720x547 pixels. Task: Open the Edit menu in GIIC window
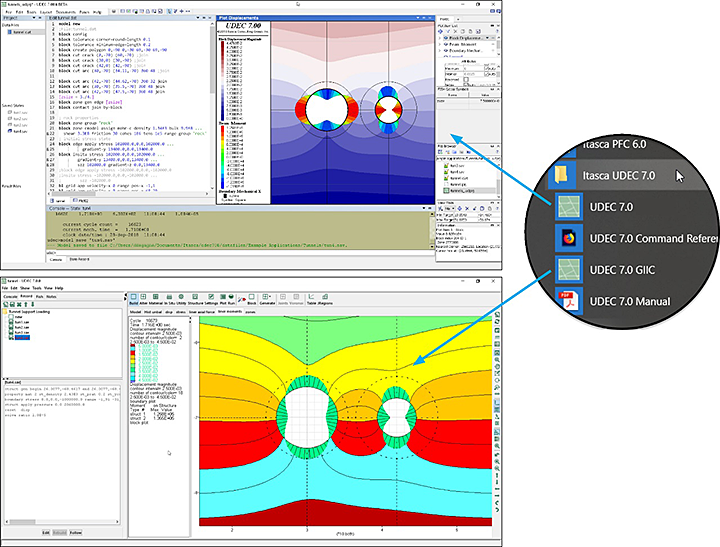(14, 288)
